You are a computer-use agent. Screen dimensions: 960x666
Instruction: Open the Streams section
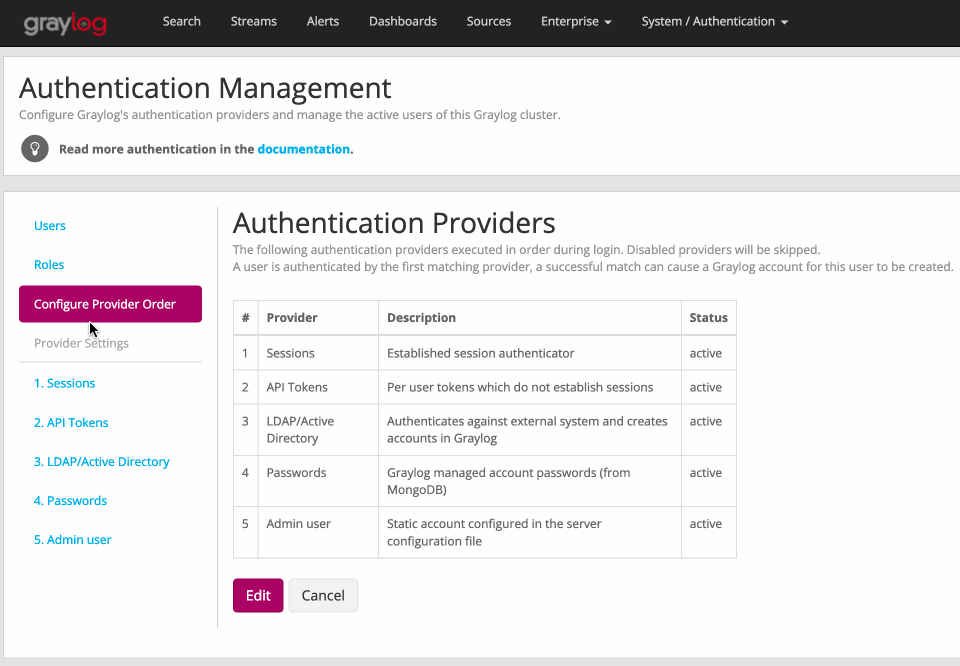click(x=253, y=21)
